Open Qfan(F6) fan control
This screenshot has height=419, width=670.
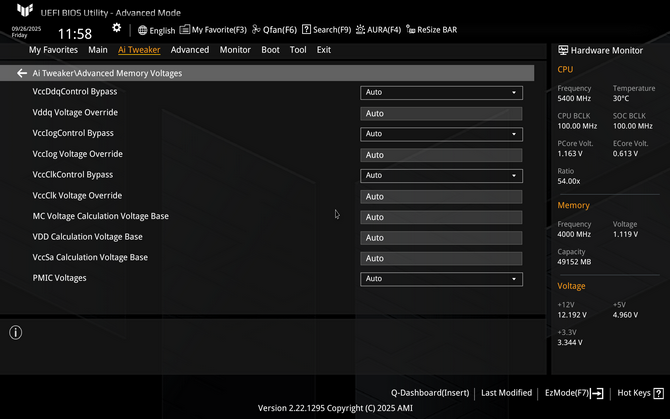(274, 30)
